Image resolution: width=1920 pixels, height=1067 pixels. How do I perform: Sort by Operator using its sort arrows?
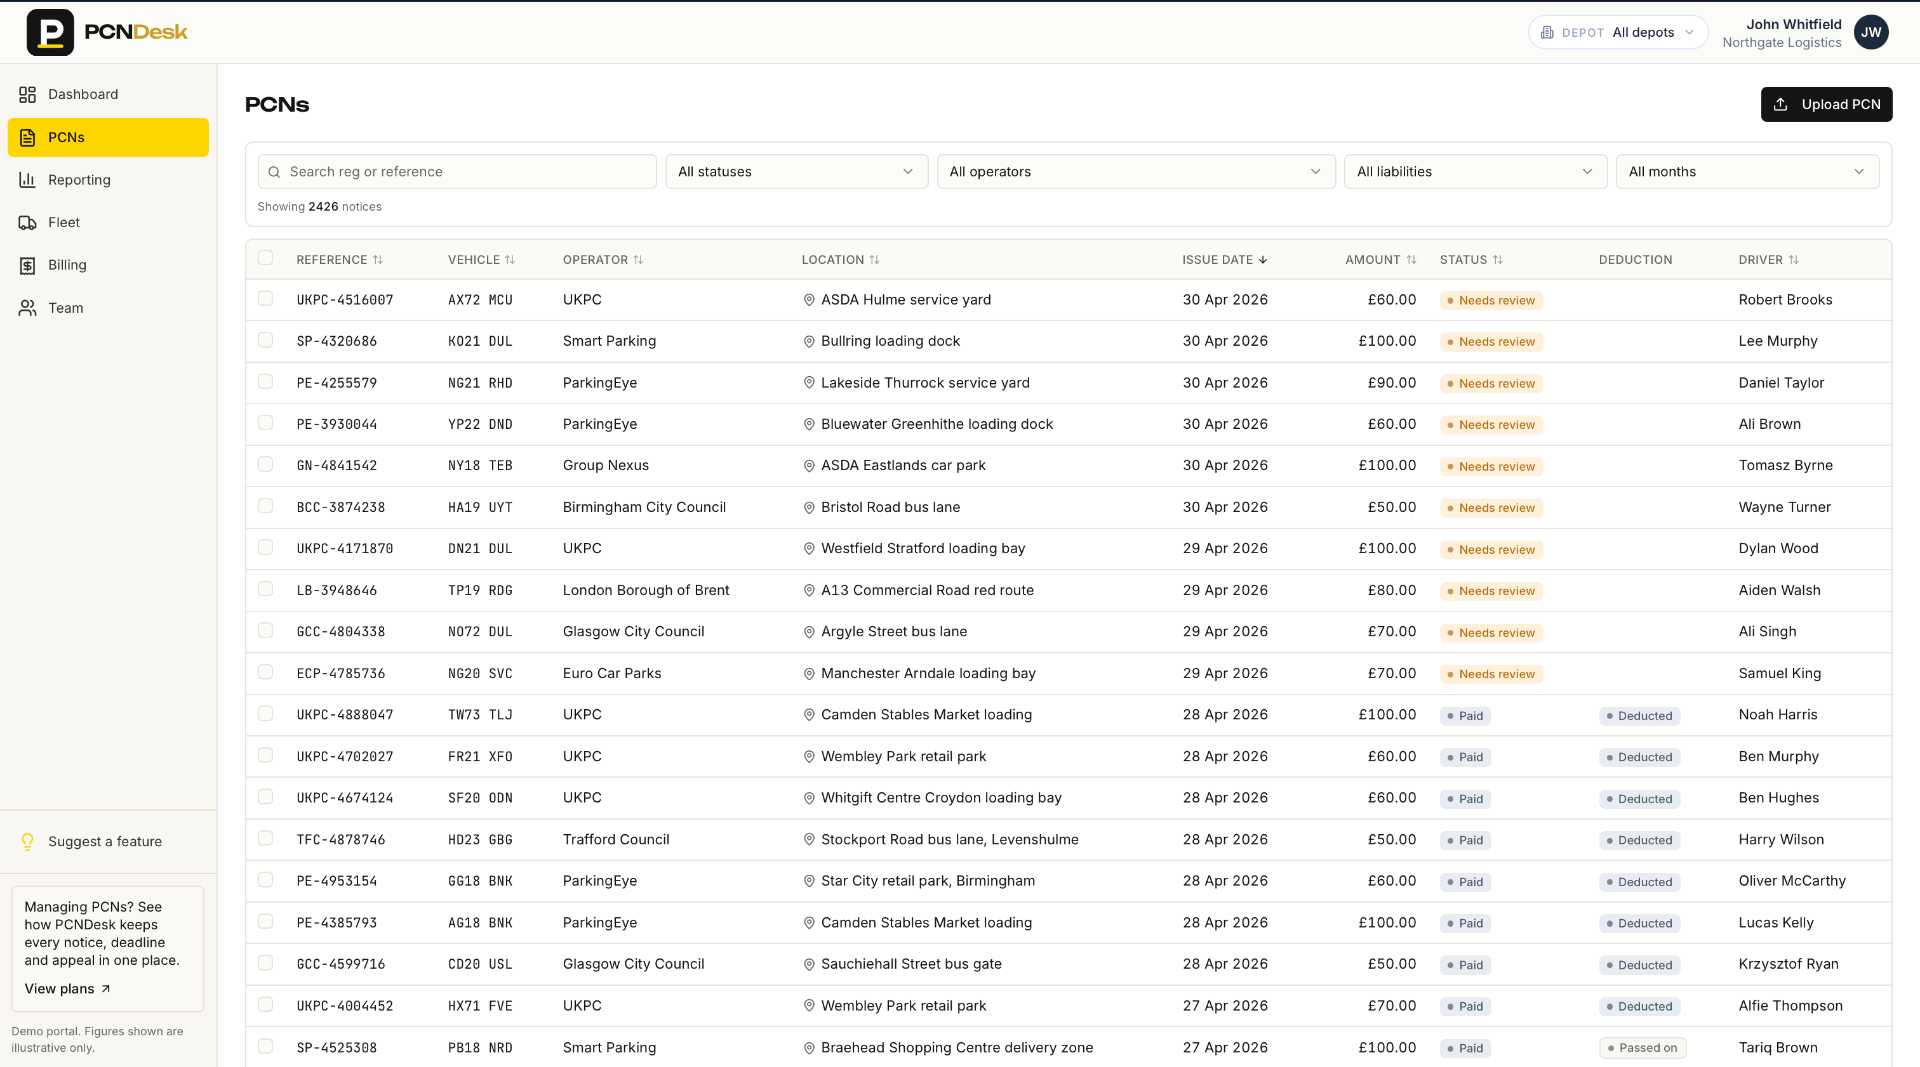(x=638, y=260)
